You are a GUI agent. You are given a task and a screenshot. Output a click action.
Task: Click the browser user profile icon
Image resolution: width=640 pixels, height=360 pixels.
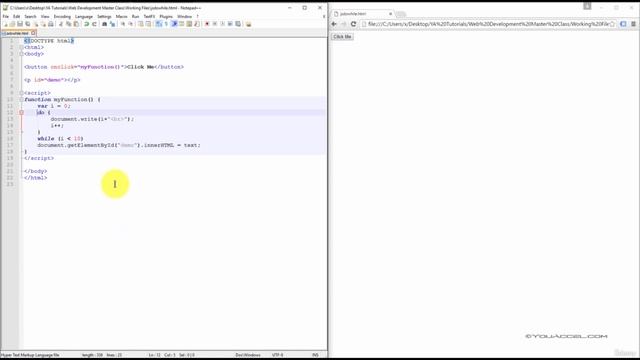pyautogui.click(x=587, y=6)
